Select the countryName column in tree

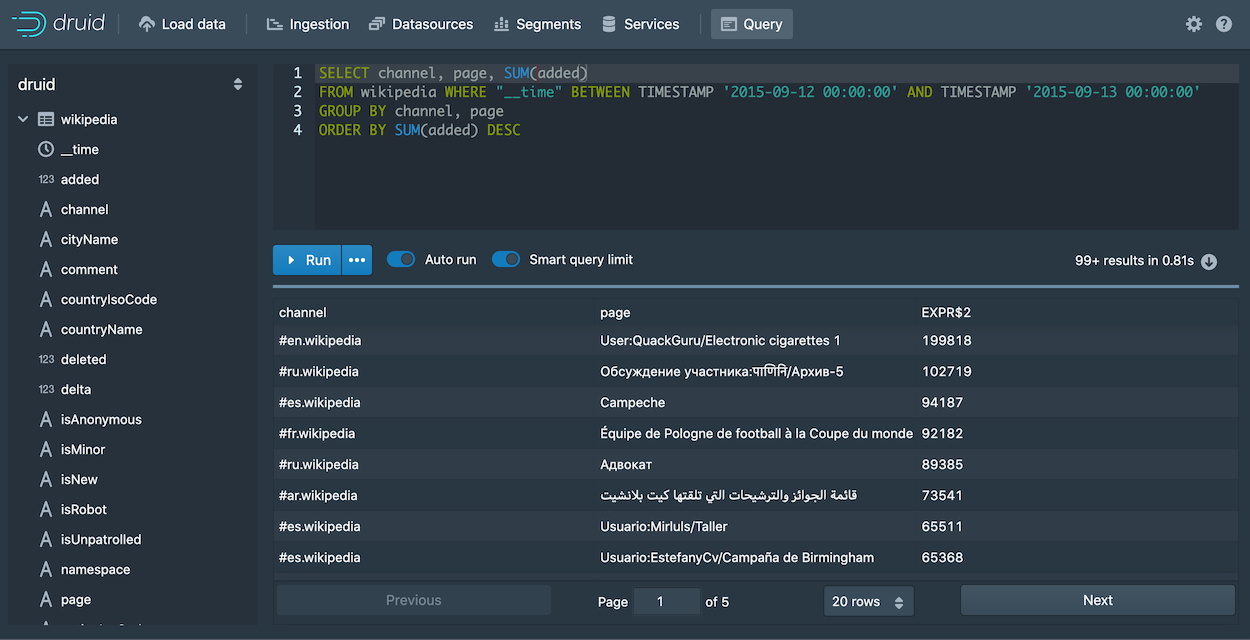[x=102, y=329]
